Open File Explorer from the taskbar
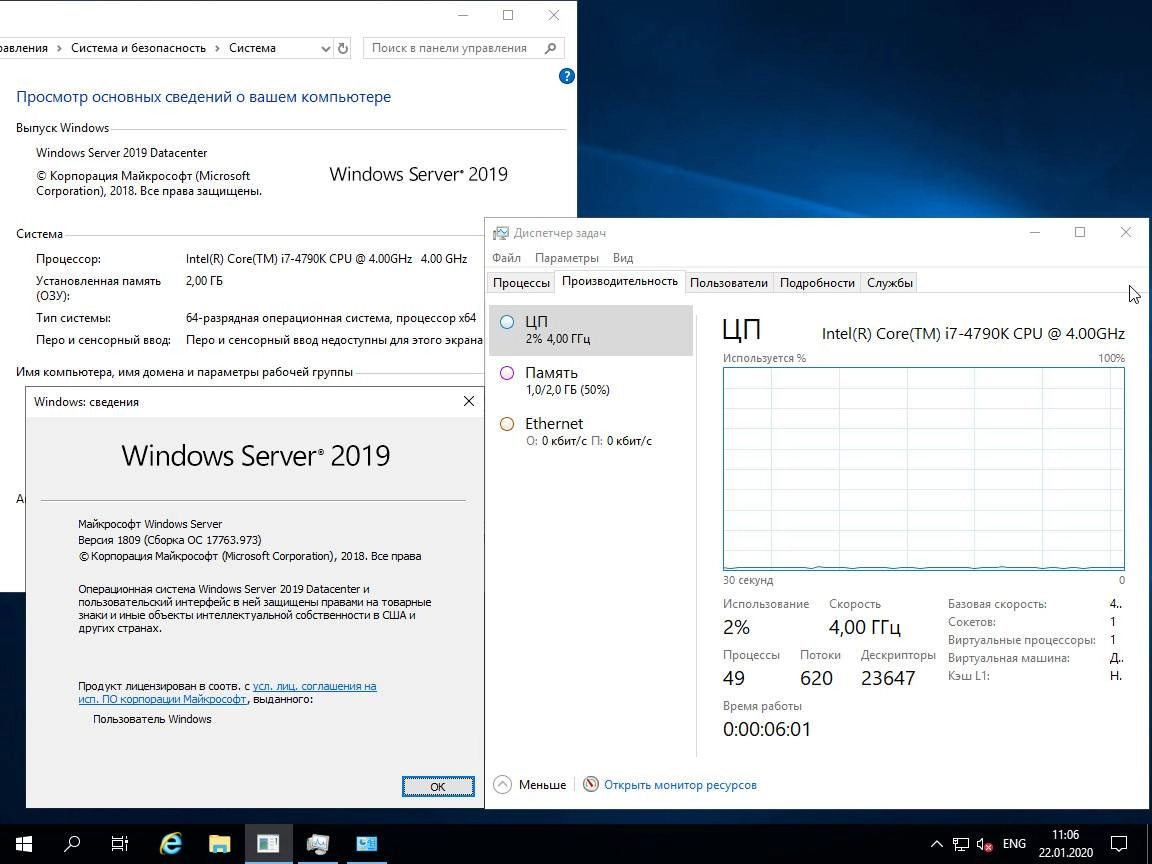 219,843
